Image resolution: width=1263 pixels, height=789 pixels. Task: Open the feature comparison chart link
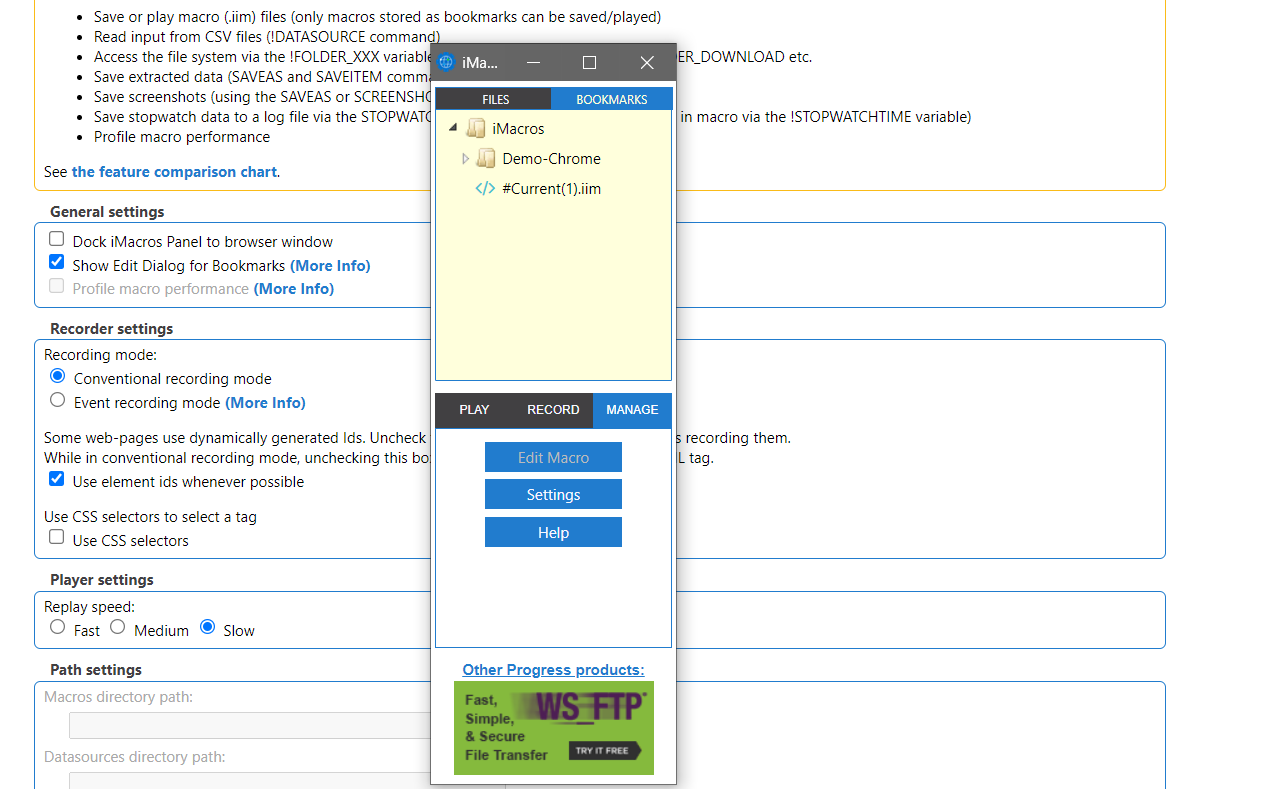pos(174,172)
